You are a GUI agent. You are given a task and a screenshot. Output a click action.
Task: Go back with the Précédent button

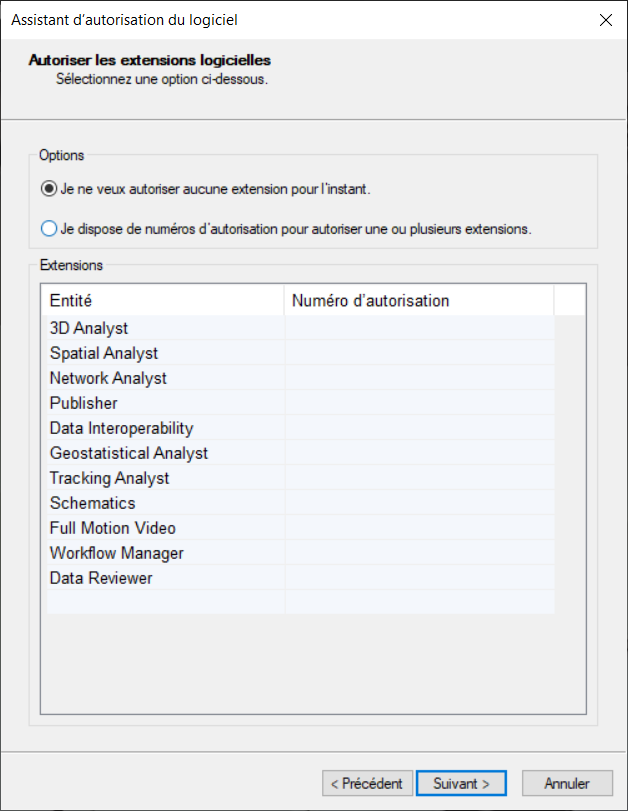click(366, 783)
